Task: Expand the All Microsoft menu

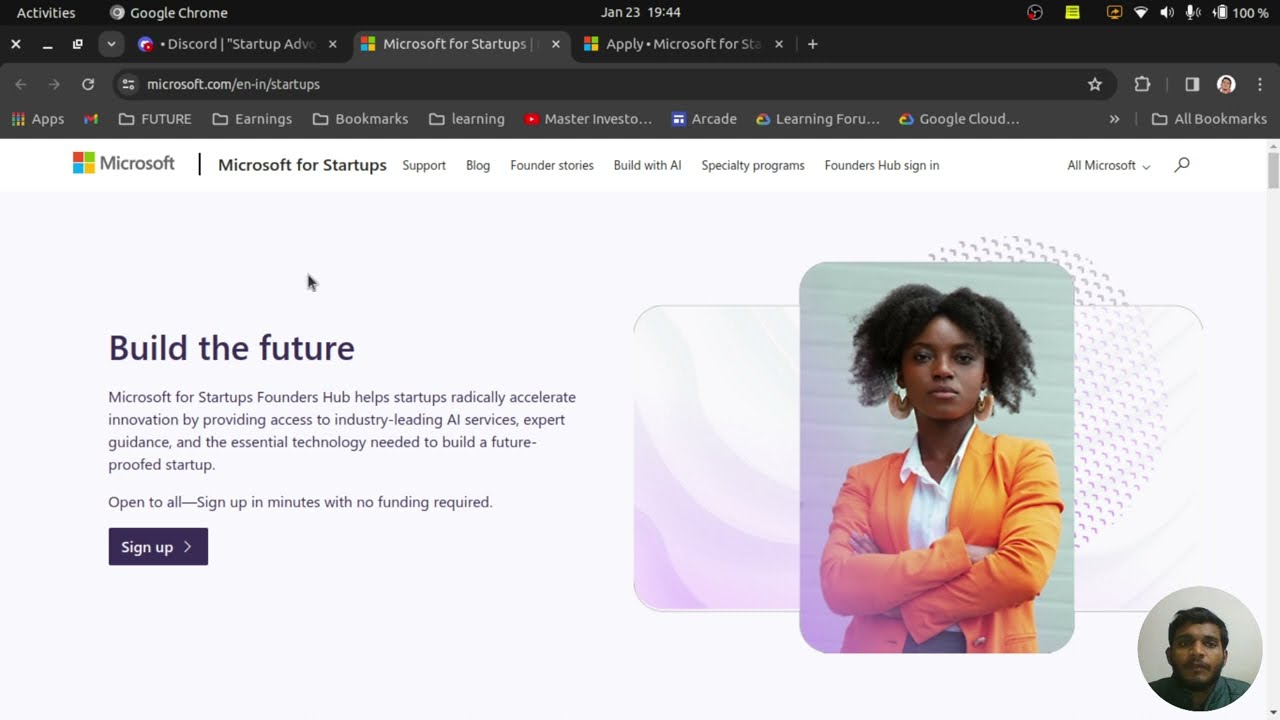Action: [x=1108, y=165]
